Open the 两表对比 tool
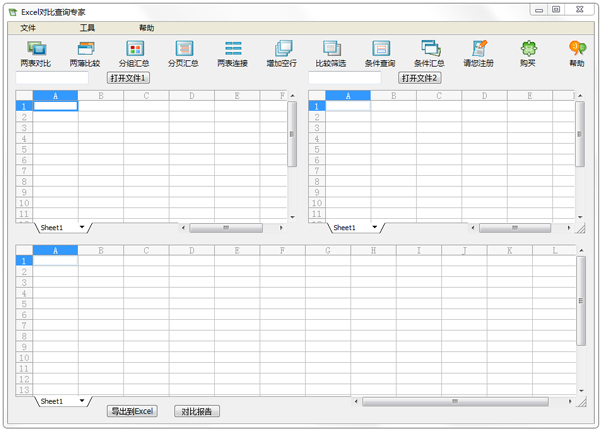The image size is (600, 430). click(x=36, y=54)
